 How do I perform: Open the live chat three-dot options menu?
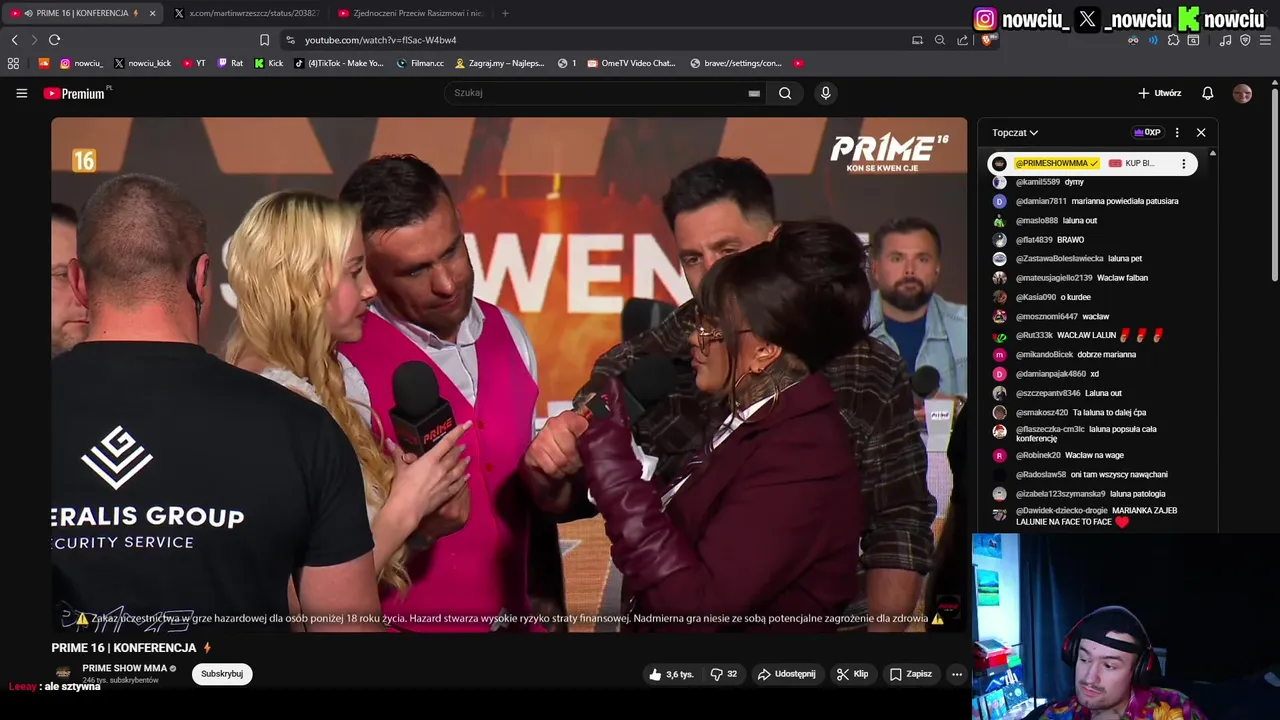1177,132
